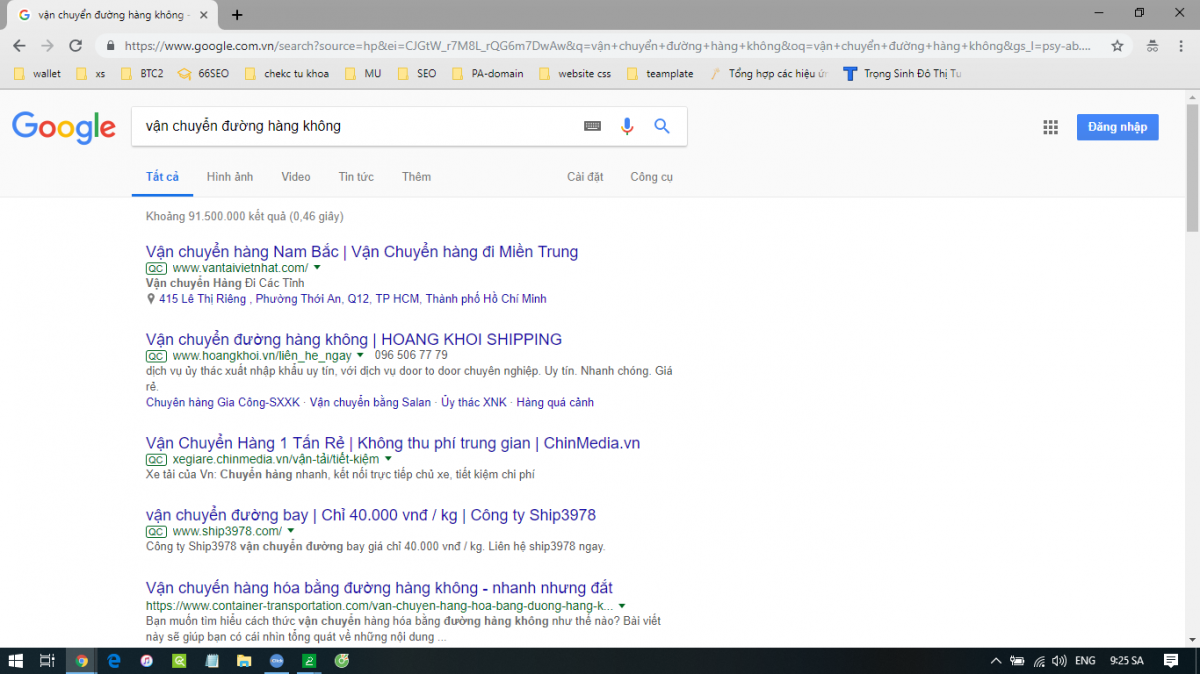This screenshot has height=674, width=1200.
Task: Expand the vantaivietnhat.com ad options arrow
Action: coord(317,268)
